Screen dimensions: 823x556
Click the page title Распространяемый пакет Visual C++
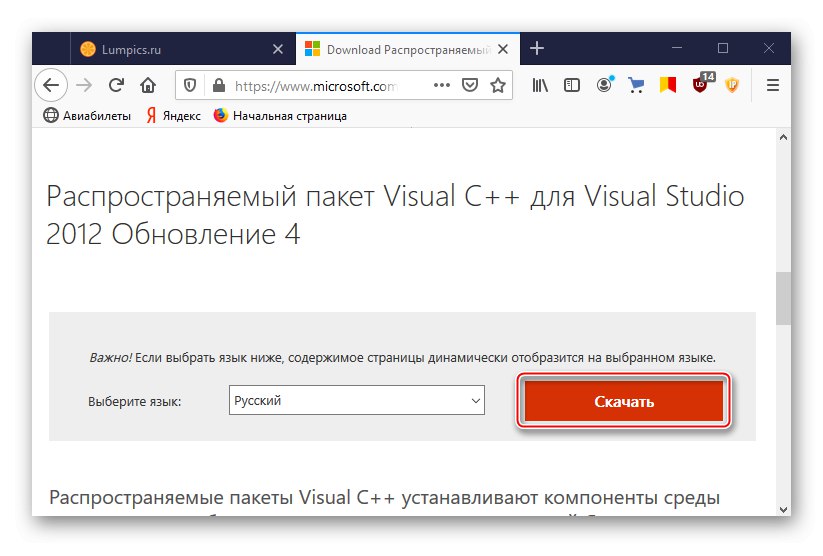click(x=396, y=215)
